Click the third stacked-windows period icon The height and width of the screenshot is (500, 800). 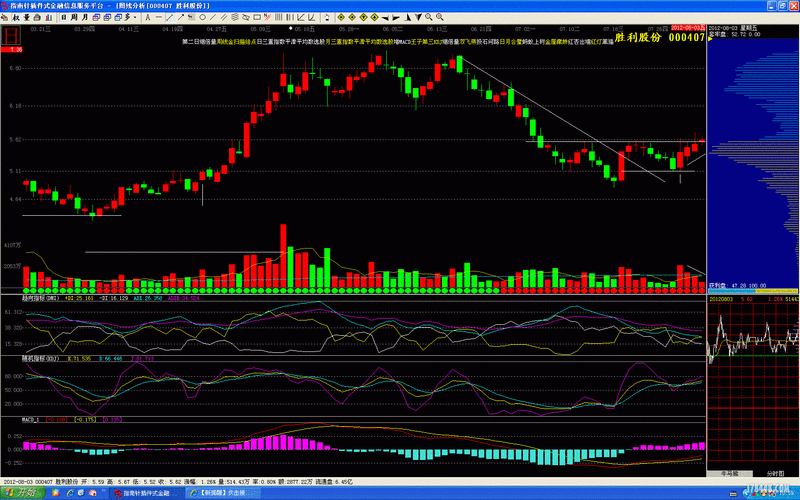[x=118, y=17]
